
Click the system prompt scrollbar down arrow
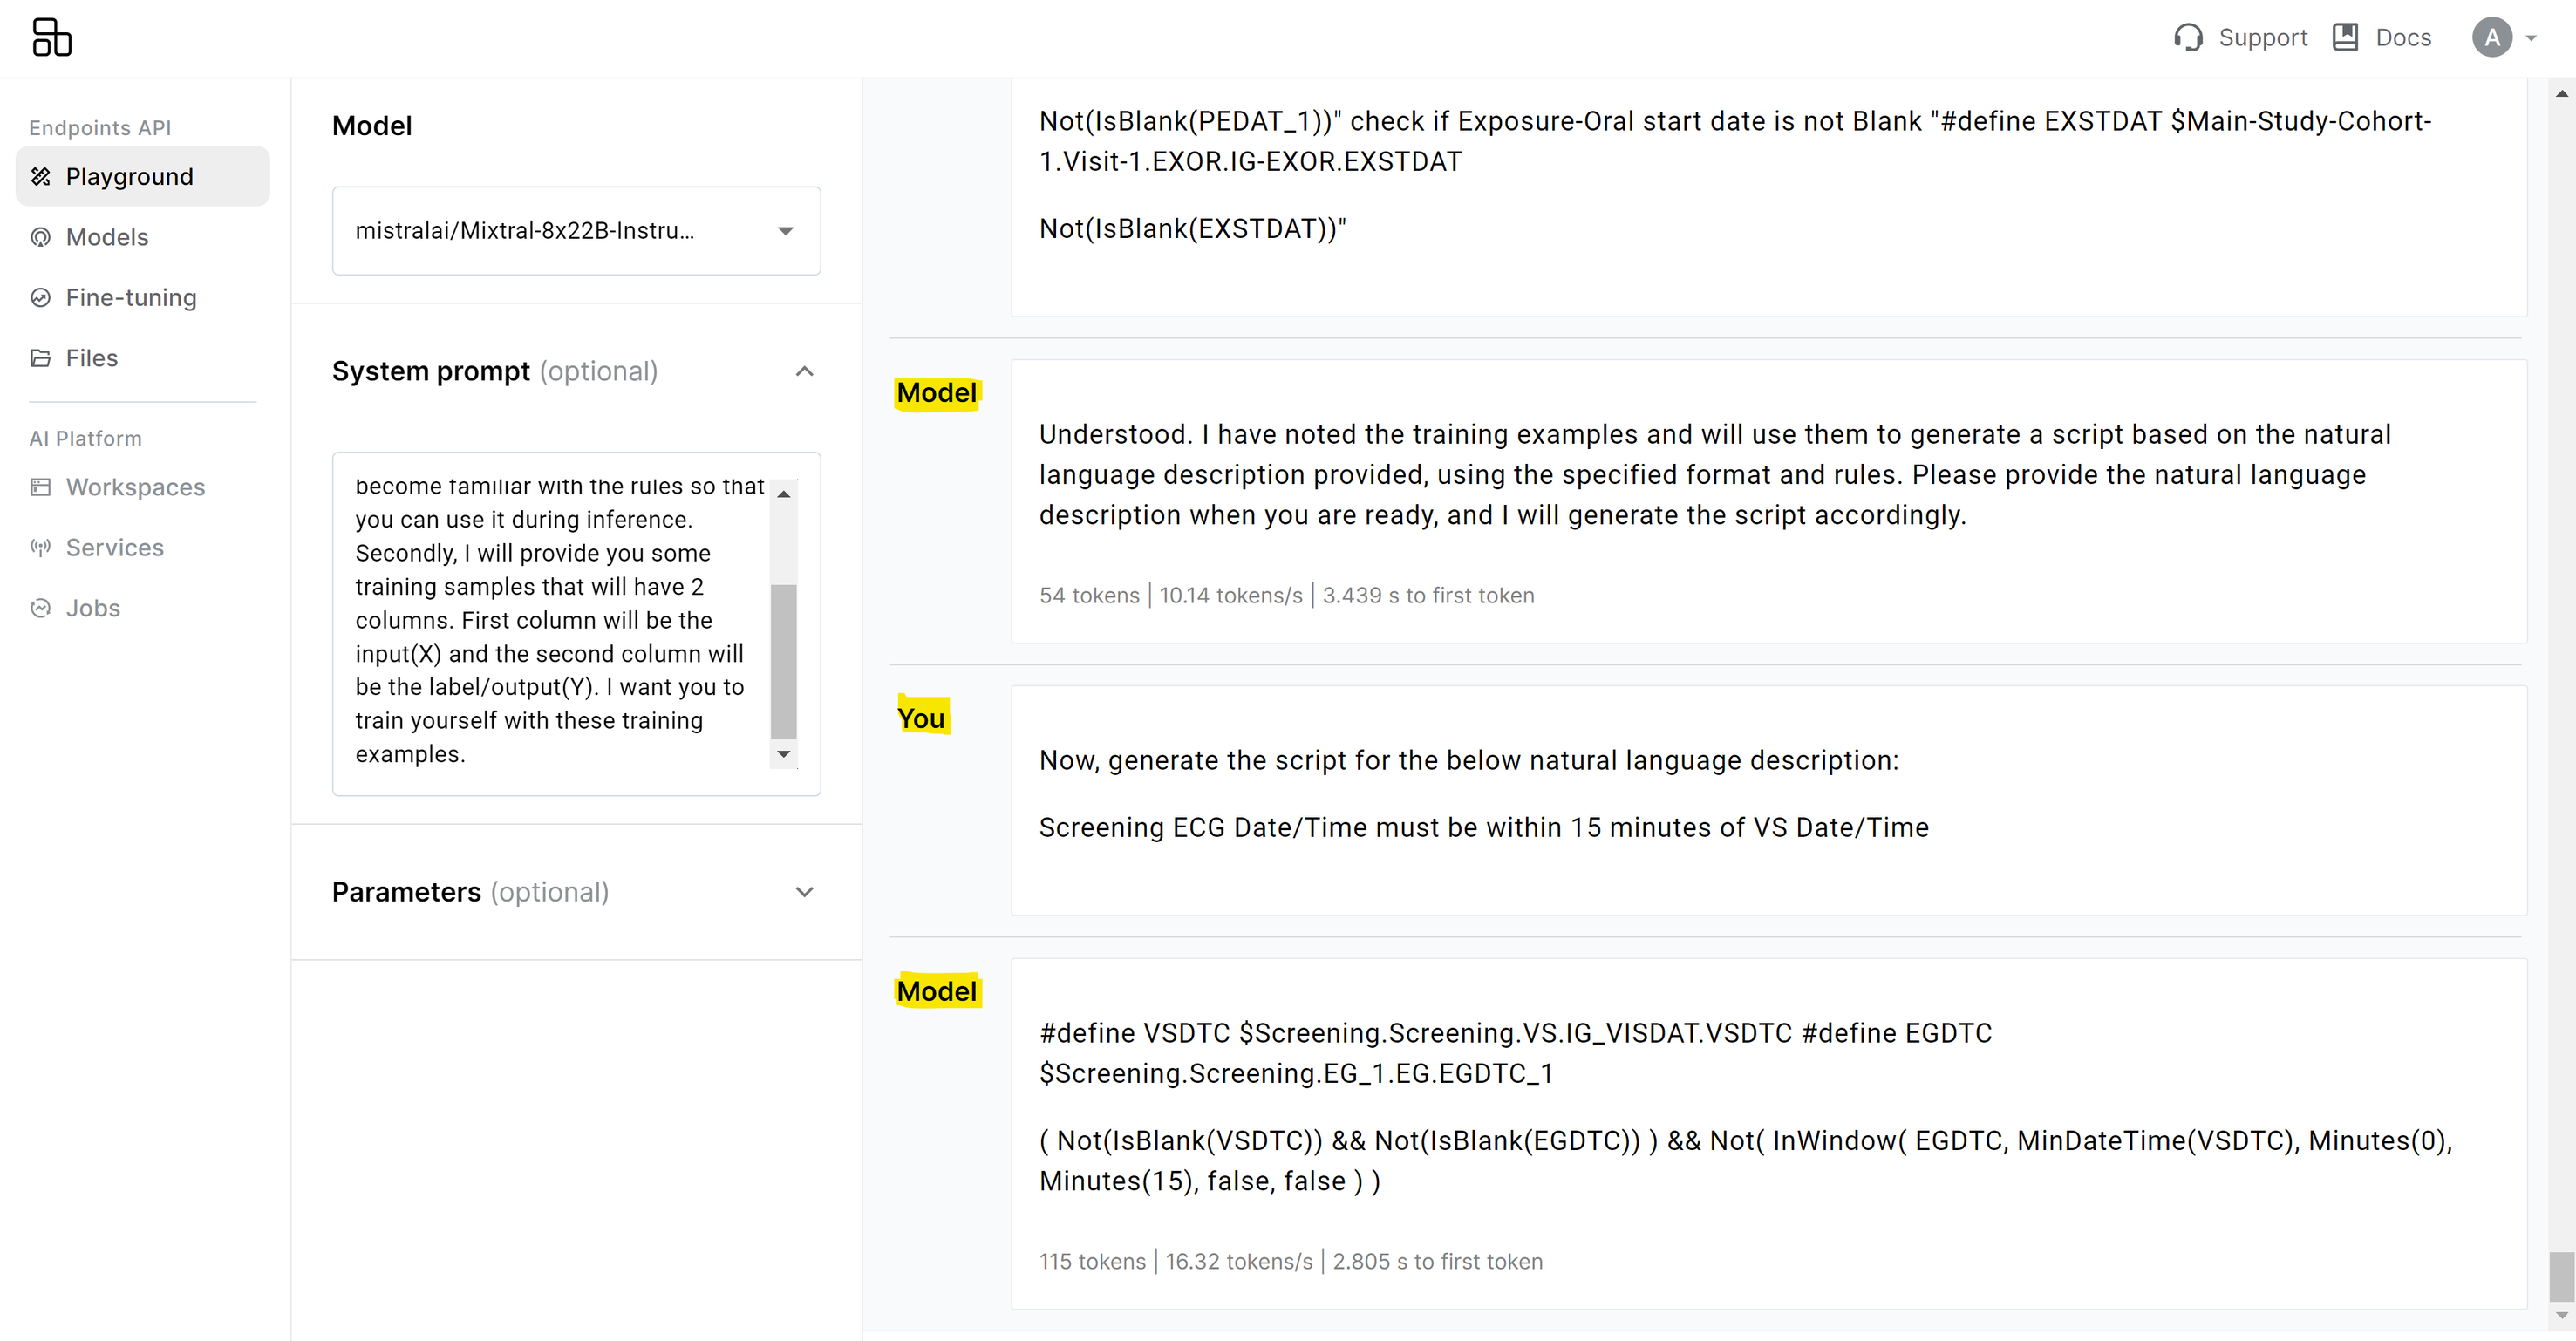(x=784, y=754)
